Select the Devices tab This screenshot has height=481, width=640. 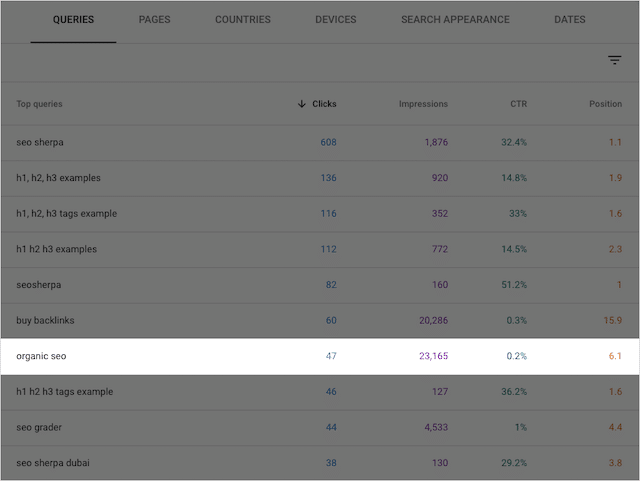[336, 20]
